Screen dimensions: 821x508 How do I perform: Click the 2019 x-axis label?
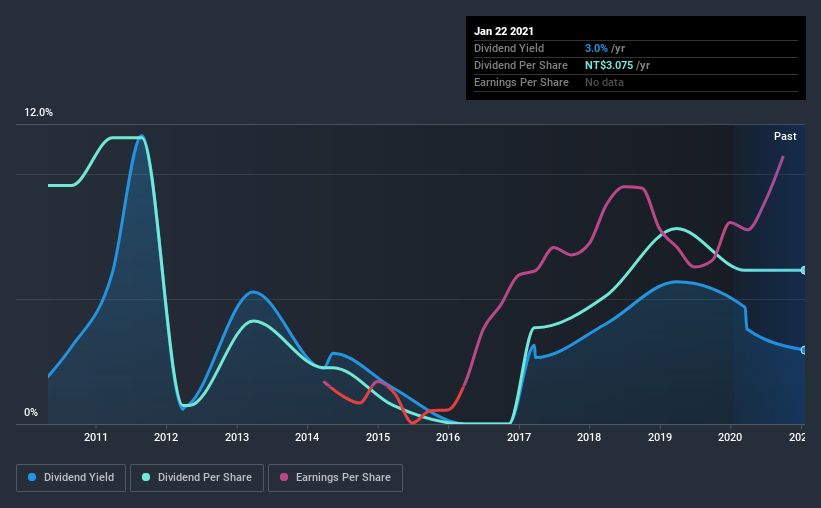[660, 437]
